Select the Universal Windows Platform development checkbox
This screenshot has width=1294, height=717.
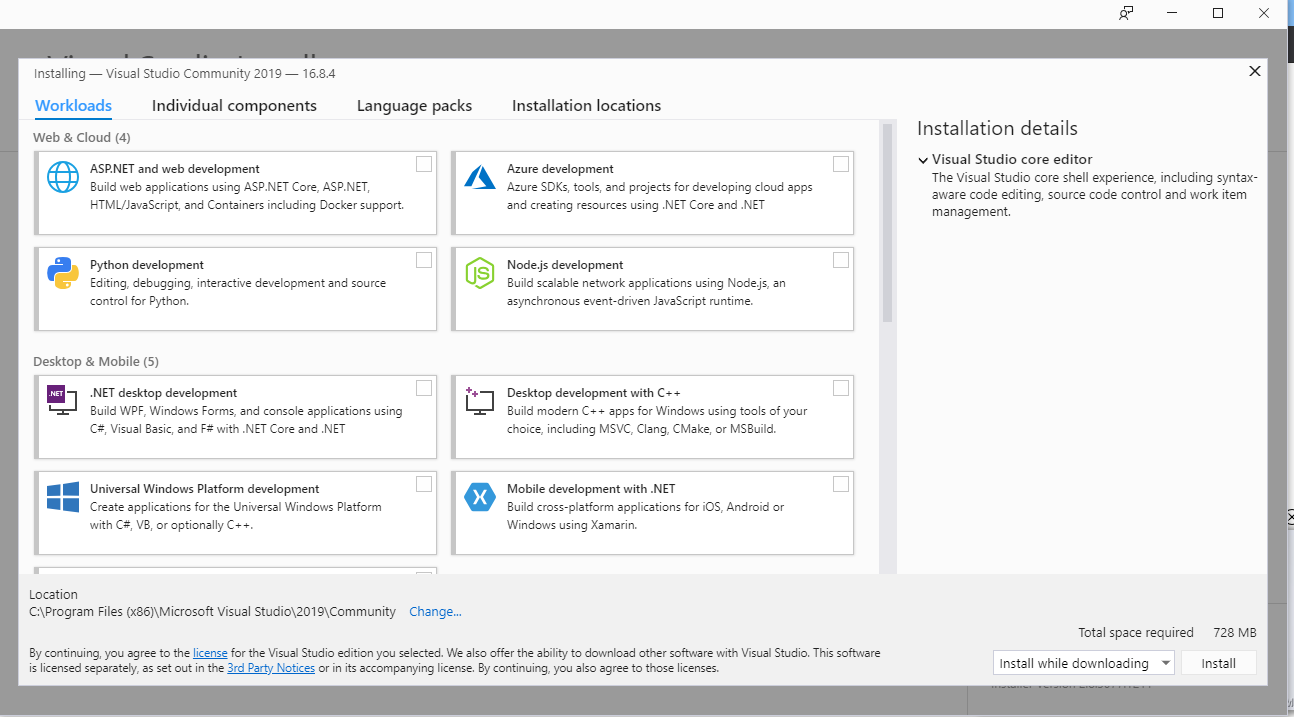(x=424, y=484)
